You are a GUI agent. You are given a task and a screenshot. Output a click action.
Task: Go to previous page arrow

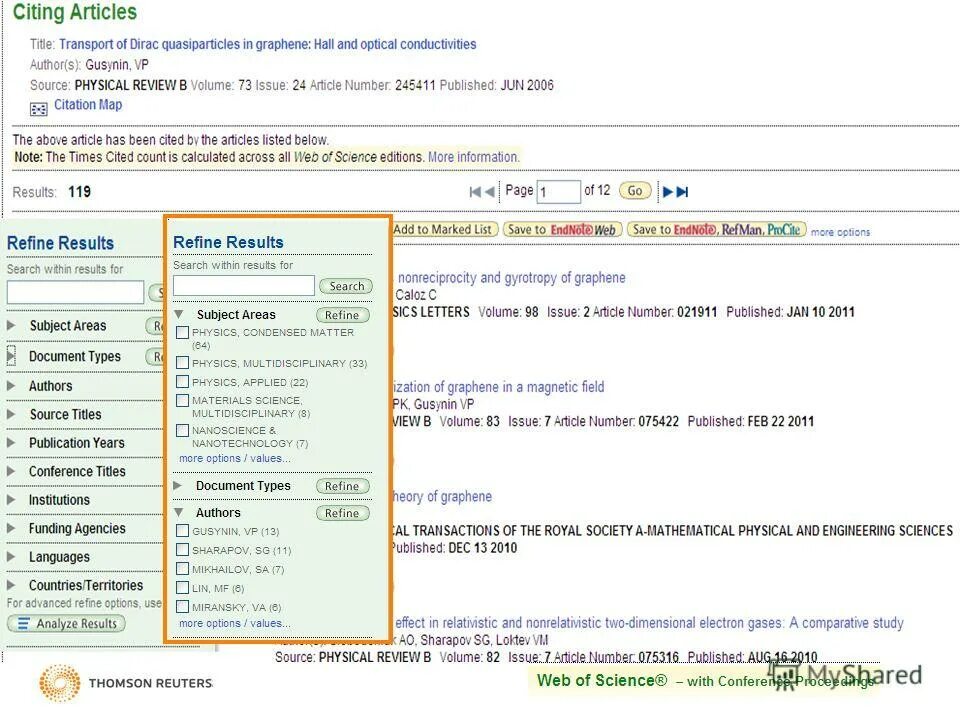point(489,192)
